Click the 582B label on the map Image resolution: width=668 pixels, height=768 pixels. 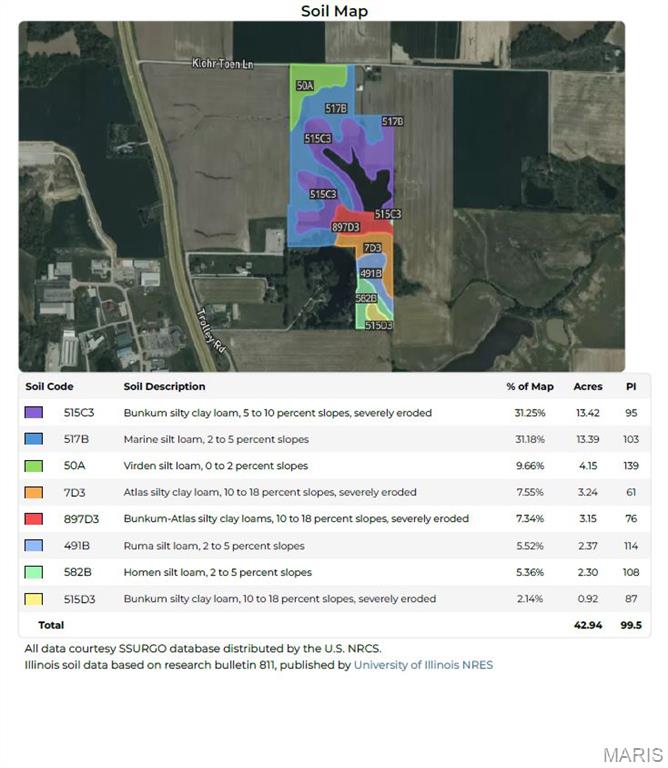tap(366, 298)
